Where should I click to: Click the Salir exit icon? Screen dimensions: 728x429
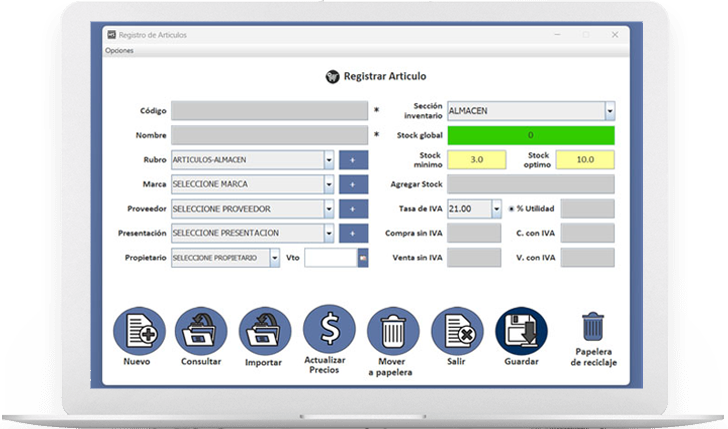tap(457, 330)
